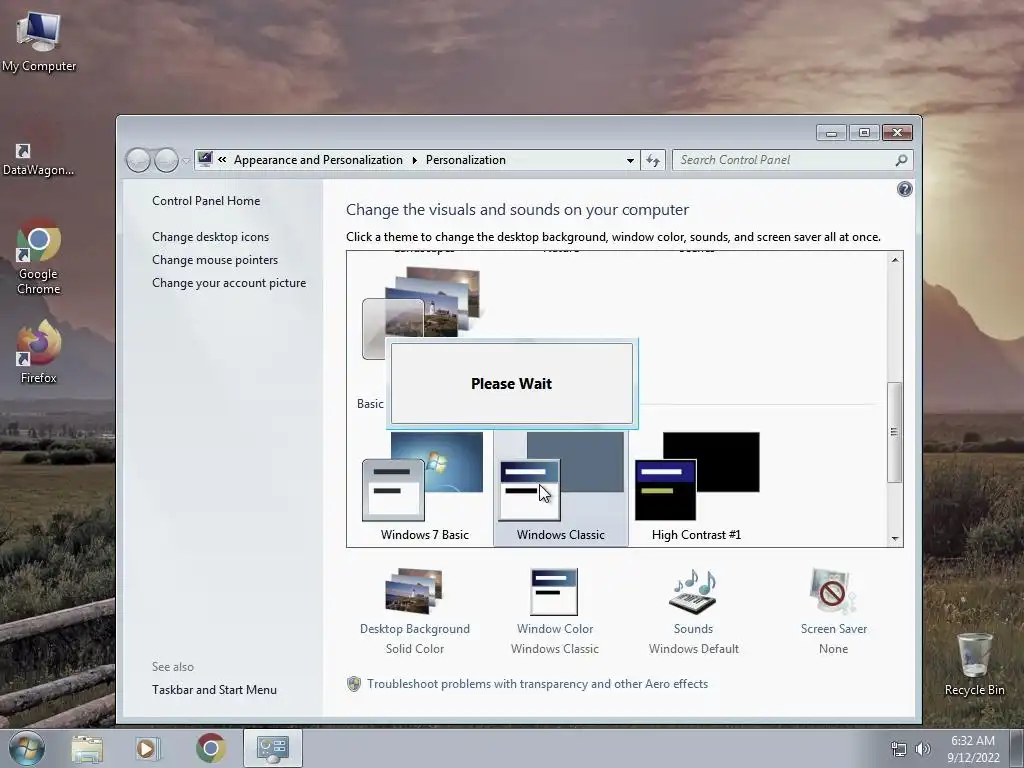Open the Windows Start menu orb
The width and height of the screenshot is (1024, 768).
pyautogui.click(x=27, y=748)
